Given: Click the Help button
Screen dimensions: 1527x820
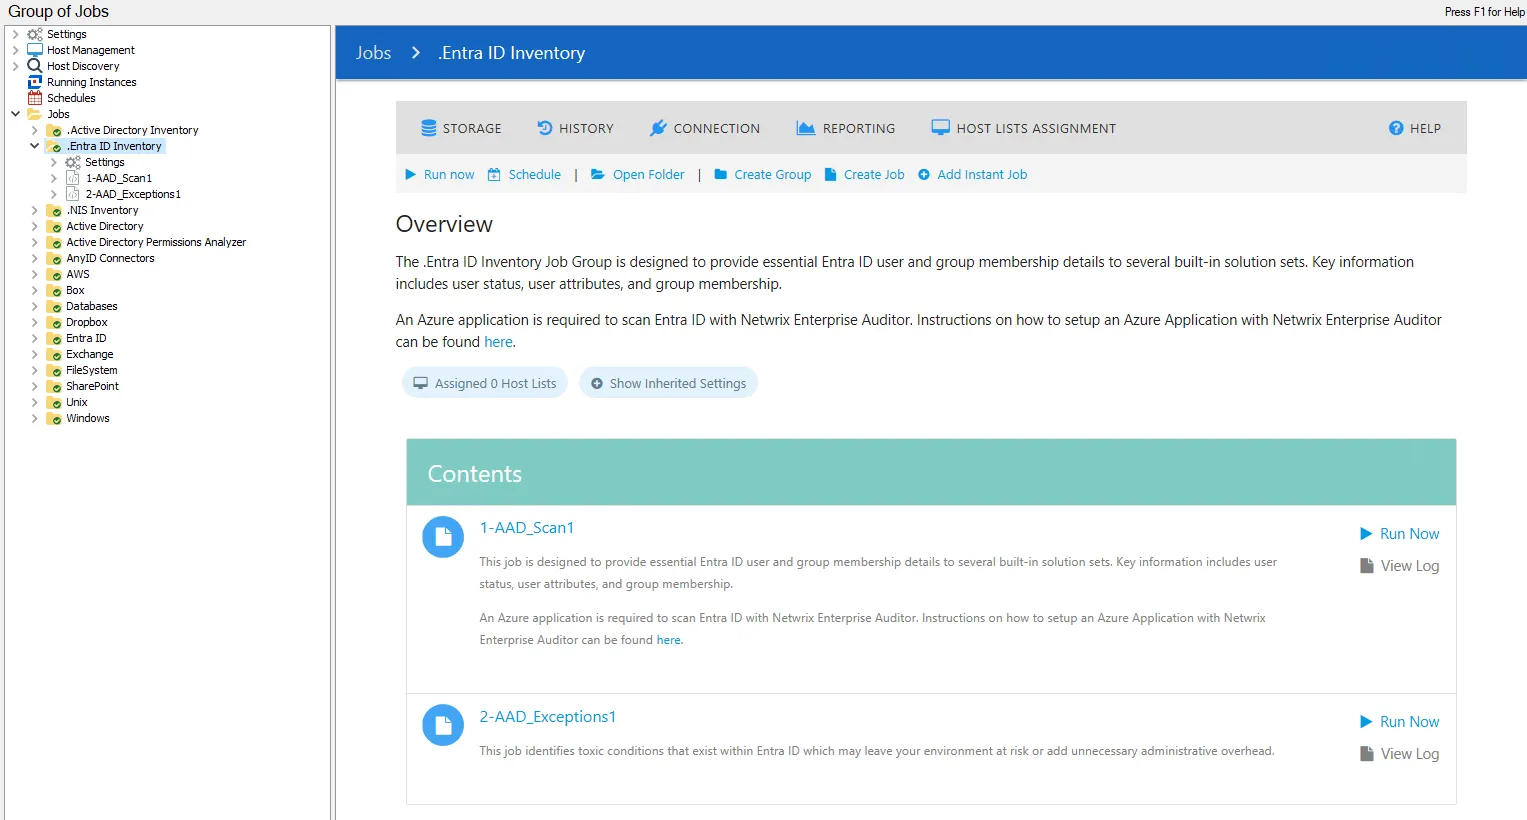Looking at the screenshot, I should [x=1415, y=128].
